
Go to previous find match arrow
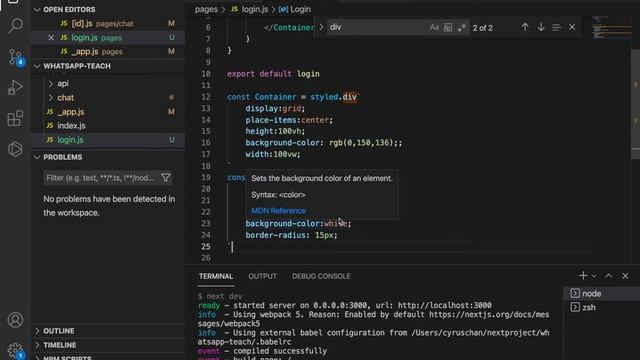pos(525,27)
